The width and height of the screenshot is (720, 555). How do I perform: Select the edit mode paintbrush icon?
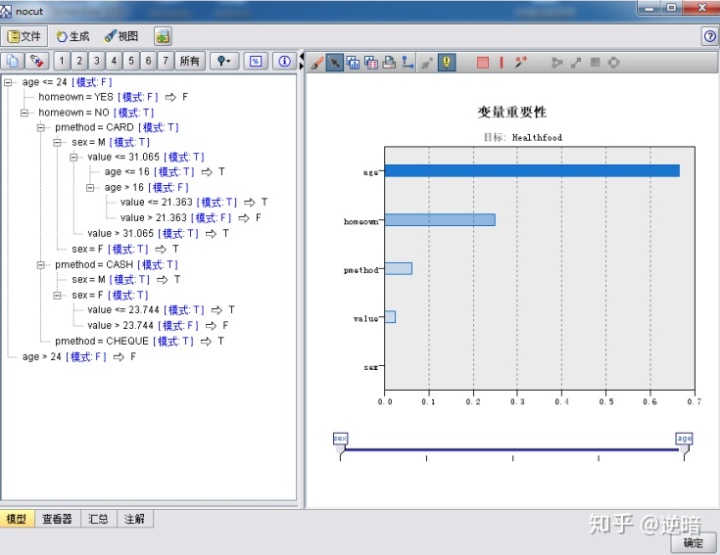click(x=317, y=62)
